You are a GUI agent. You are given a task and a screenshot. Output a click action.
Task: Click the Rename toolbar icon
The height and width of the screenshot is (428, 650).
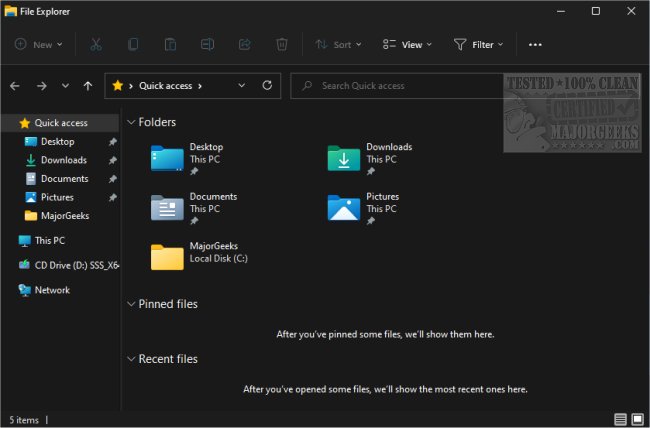click(207, 44)
